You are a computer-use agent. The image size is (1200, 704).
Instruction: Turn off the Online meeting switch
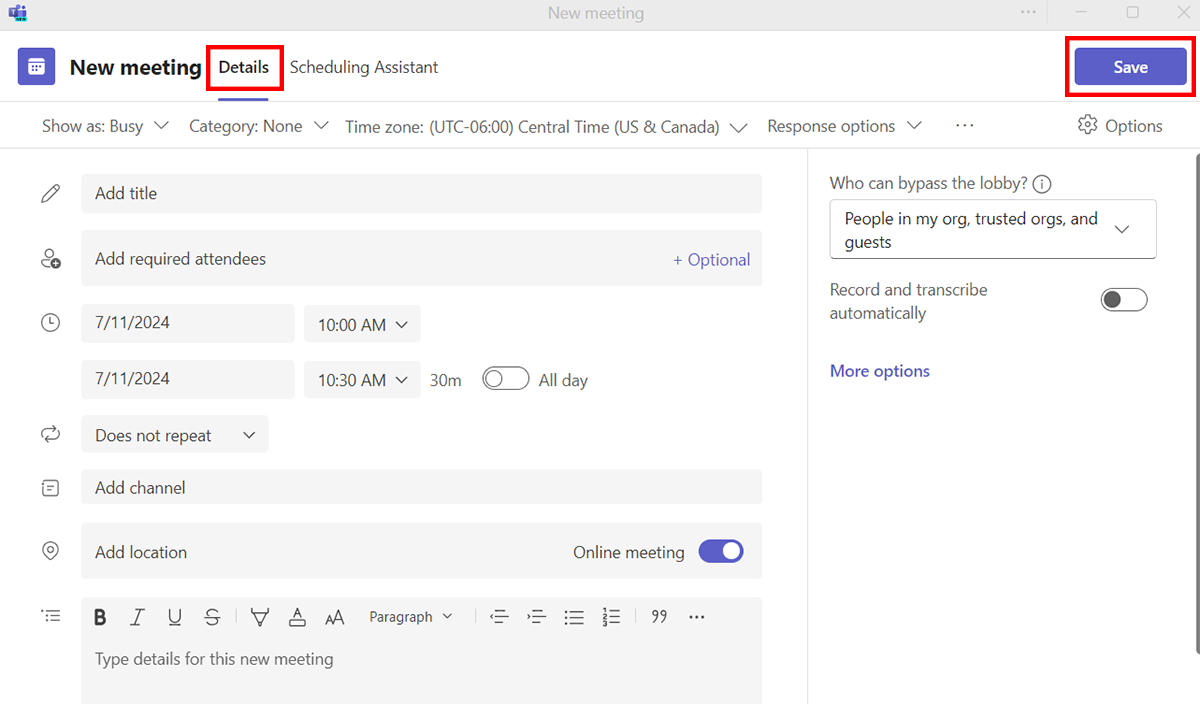coord(721,552)
